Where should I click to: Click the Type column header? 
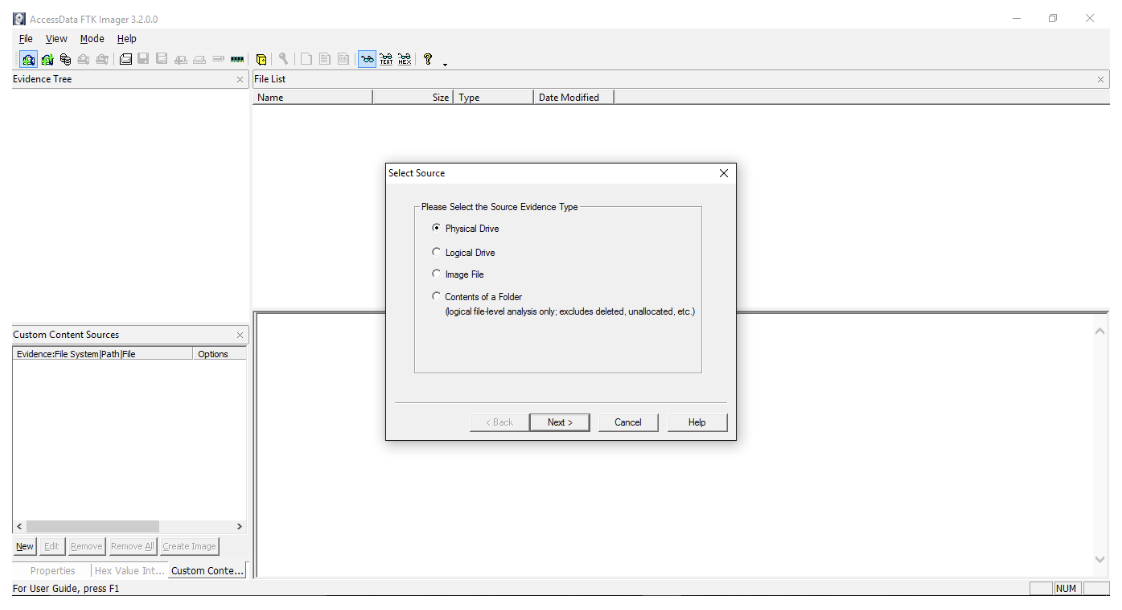tap(493, 97)
